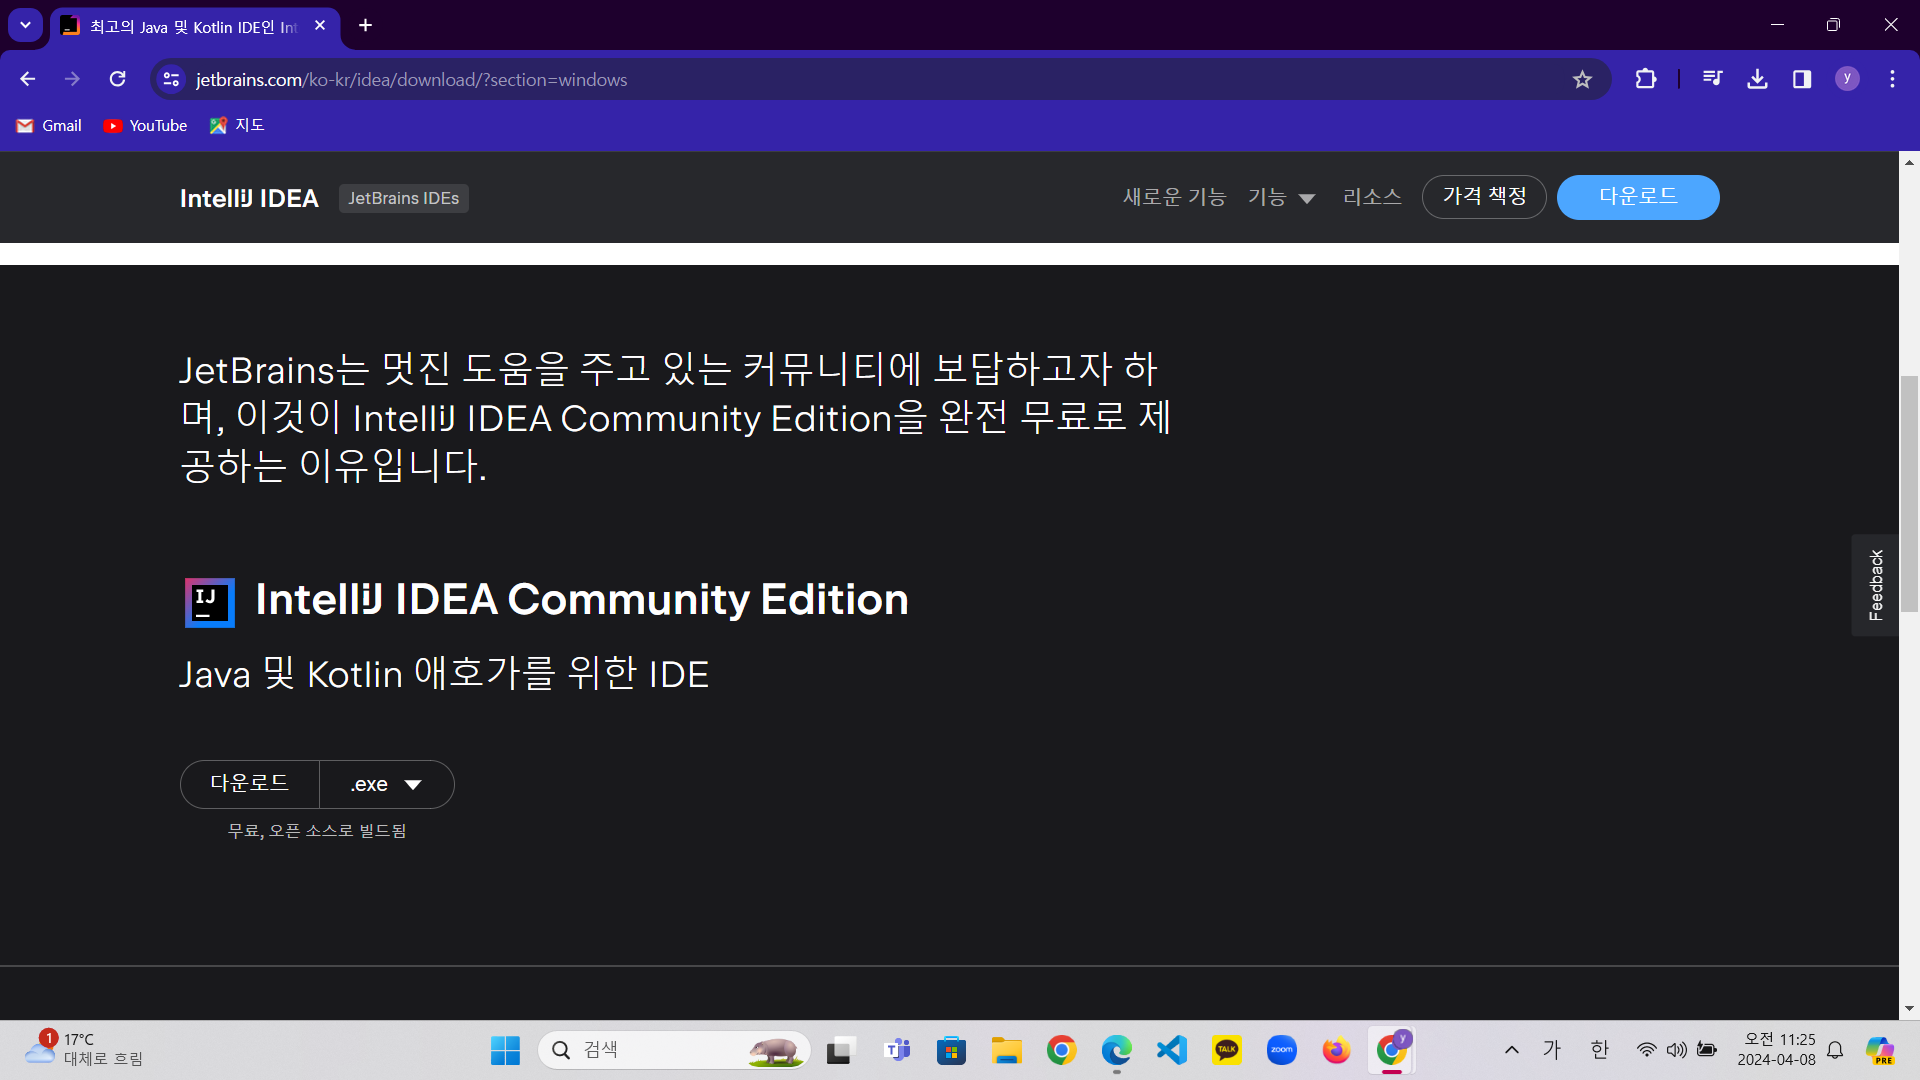1920x1080 pixels.
Task: Click the IntelliJ IDEA Community Edition logo
Action: [x=210, y=602]
